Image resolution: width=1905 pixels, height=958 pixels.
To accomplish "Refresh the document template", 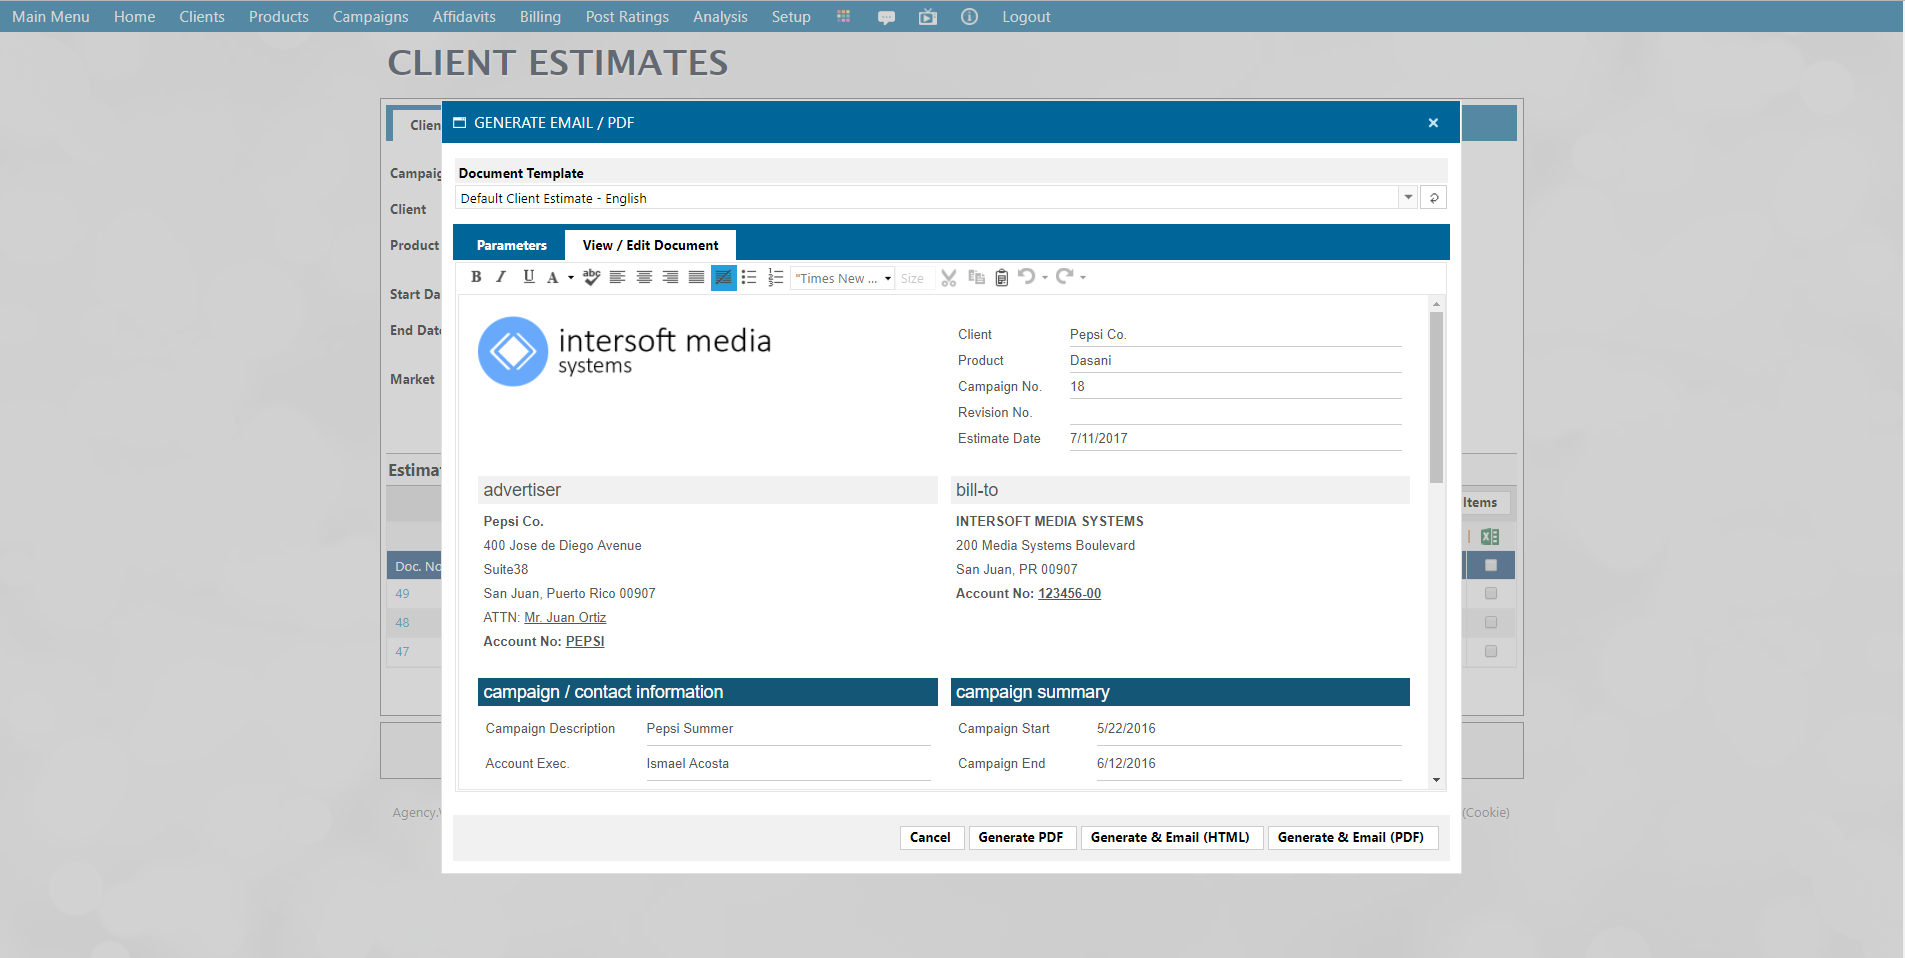I will click(x=1433, y=198).
